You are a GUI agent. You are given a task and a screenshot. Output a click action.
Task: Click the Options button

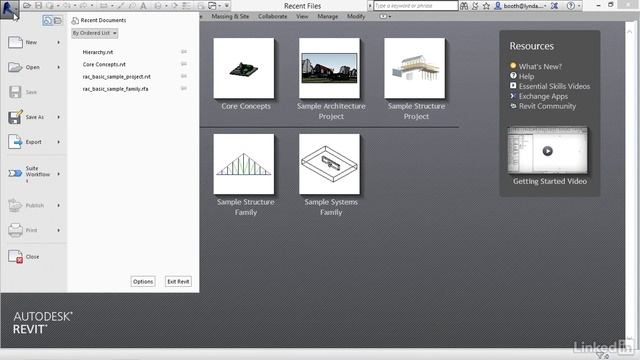click(x=143, y=282)
